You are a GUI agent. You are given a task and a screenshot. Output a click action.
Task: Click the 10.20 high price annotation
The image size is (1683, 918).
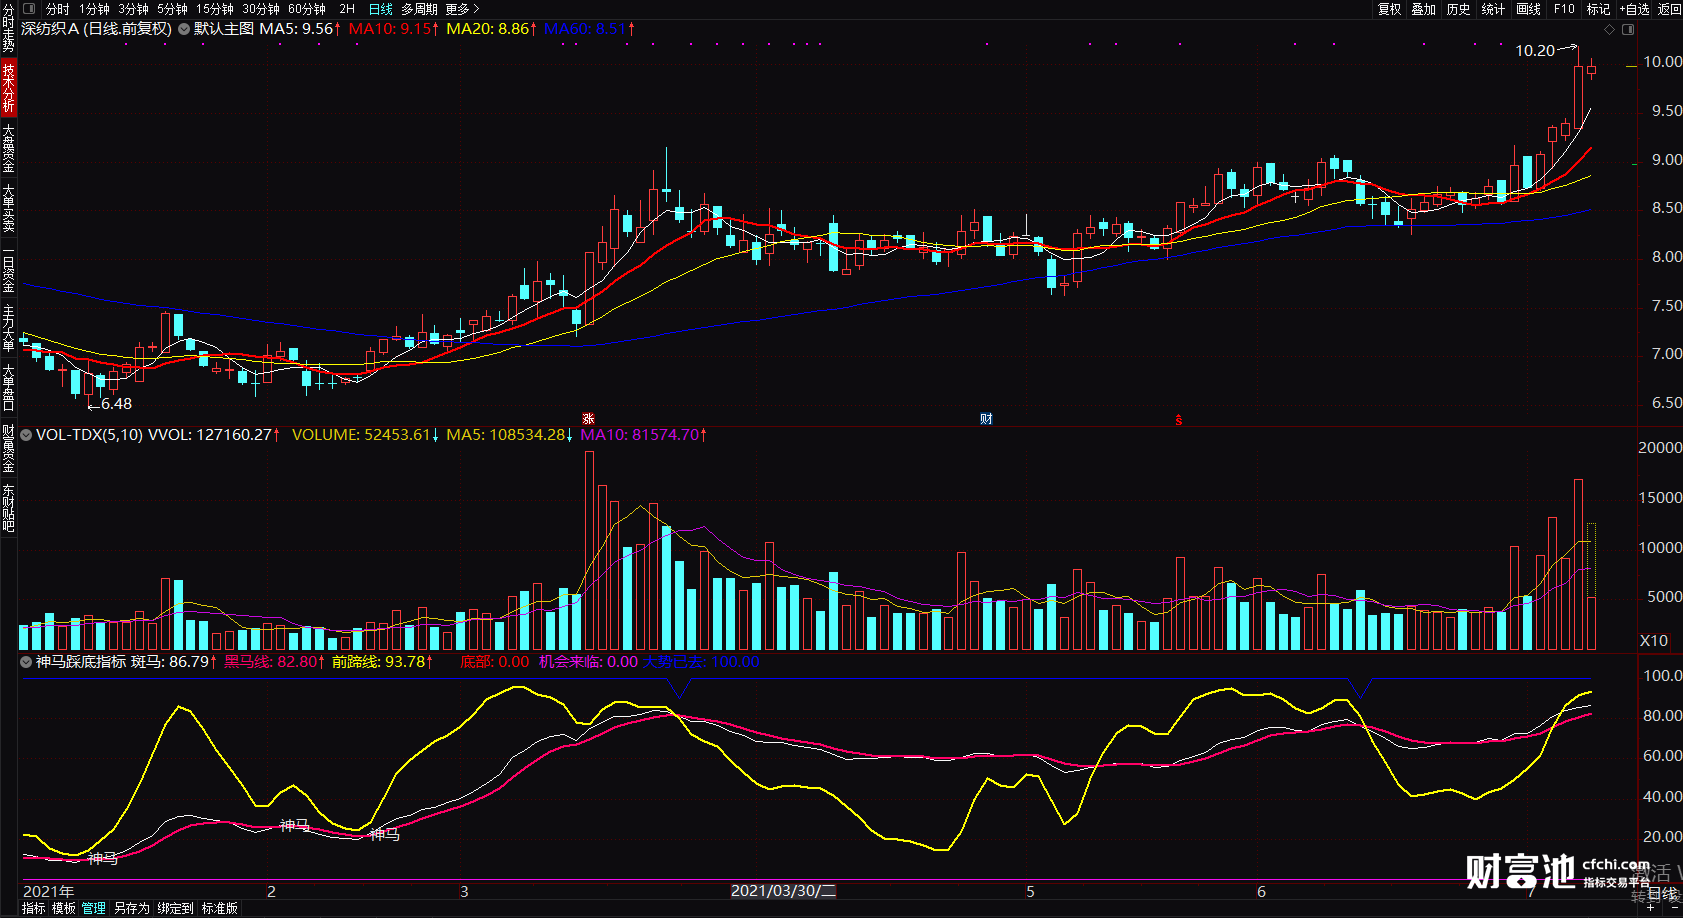tap(1535, 51)
